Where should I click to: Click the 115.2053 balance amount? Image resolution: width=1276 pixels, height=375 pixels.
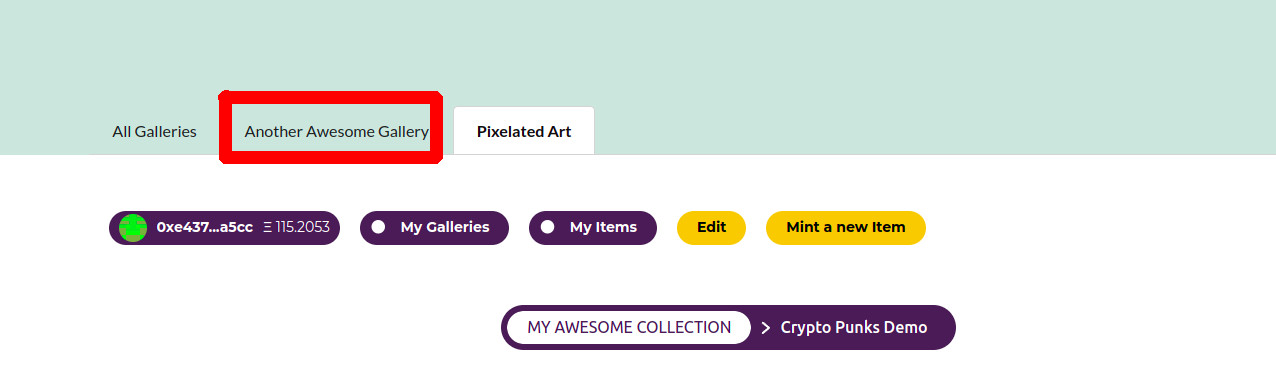[303, 227]
